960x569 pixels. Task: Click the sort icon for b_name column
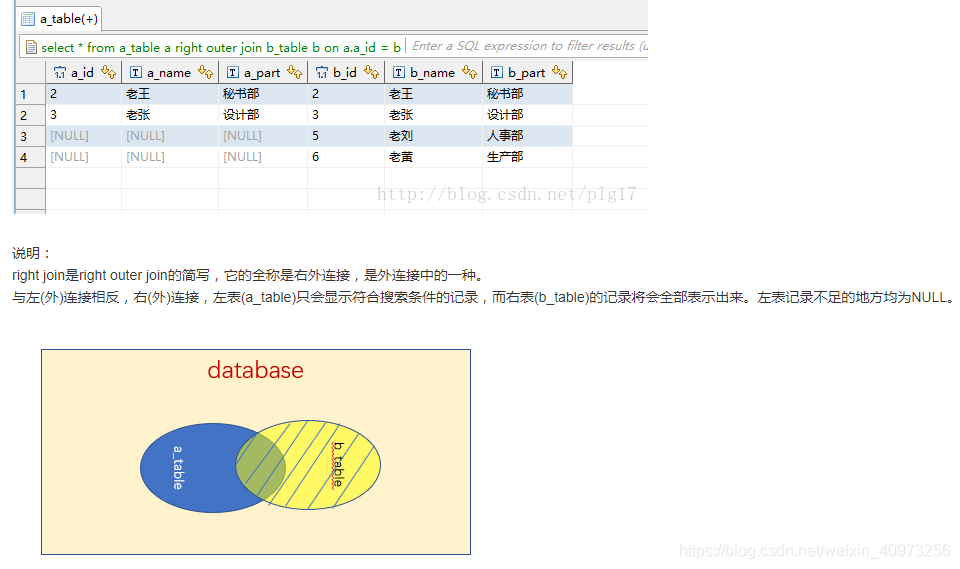pos(470,72)
